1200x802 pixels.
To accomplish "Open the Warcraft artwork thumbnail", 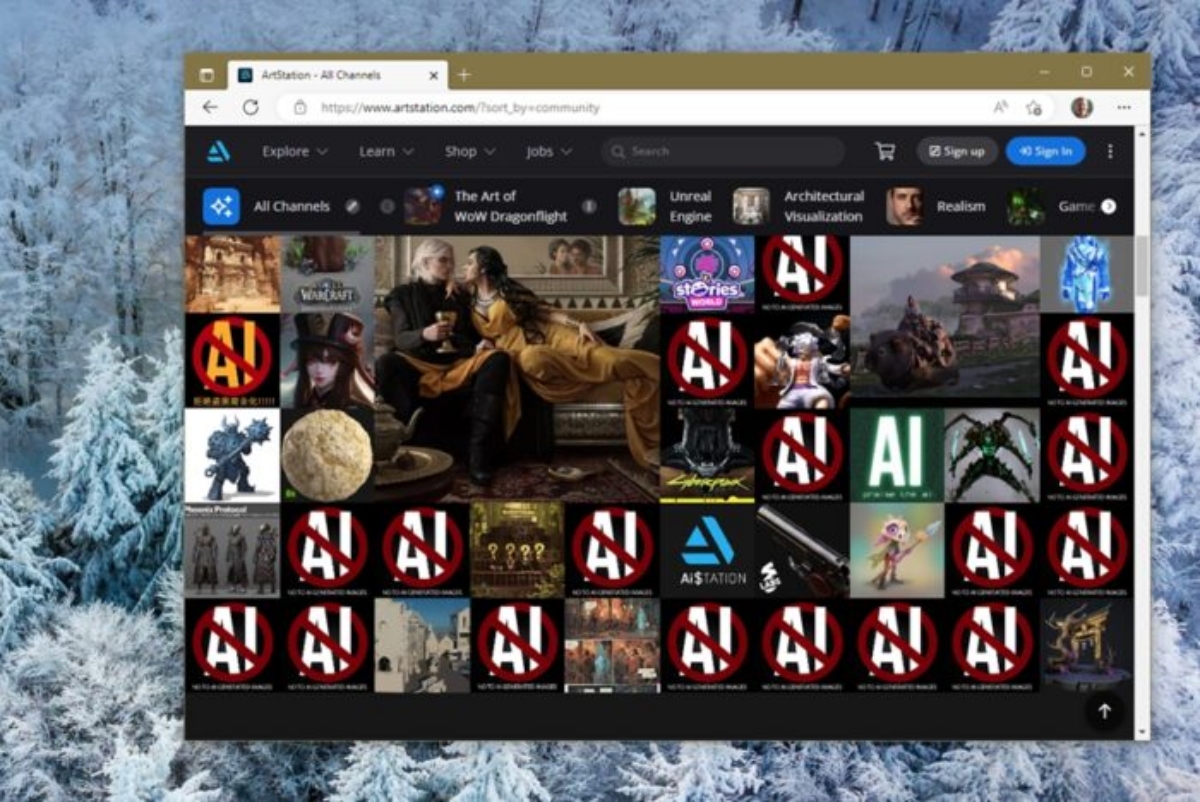I will (x=327, y=273).
